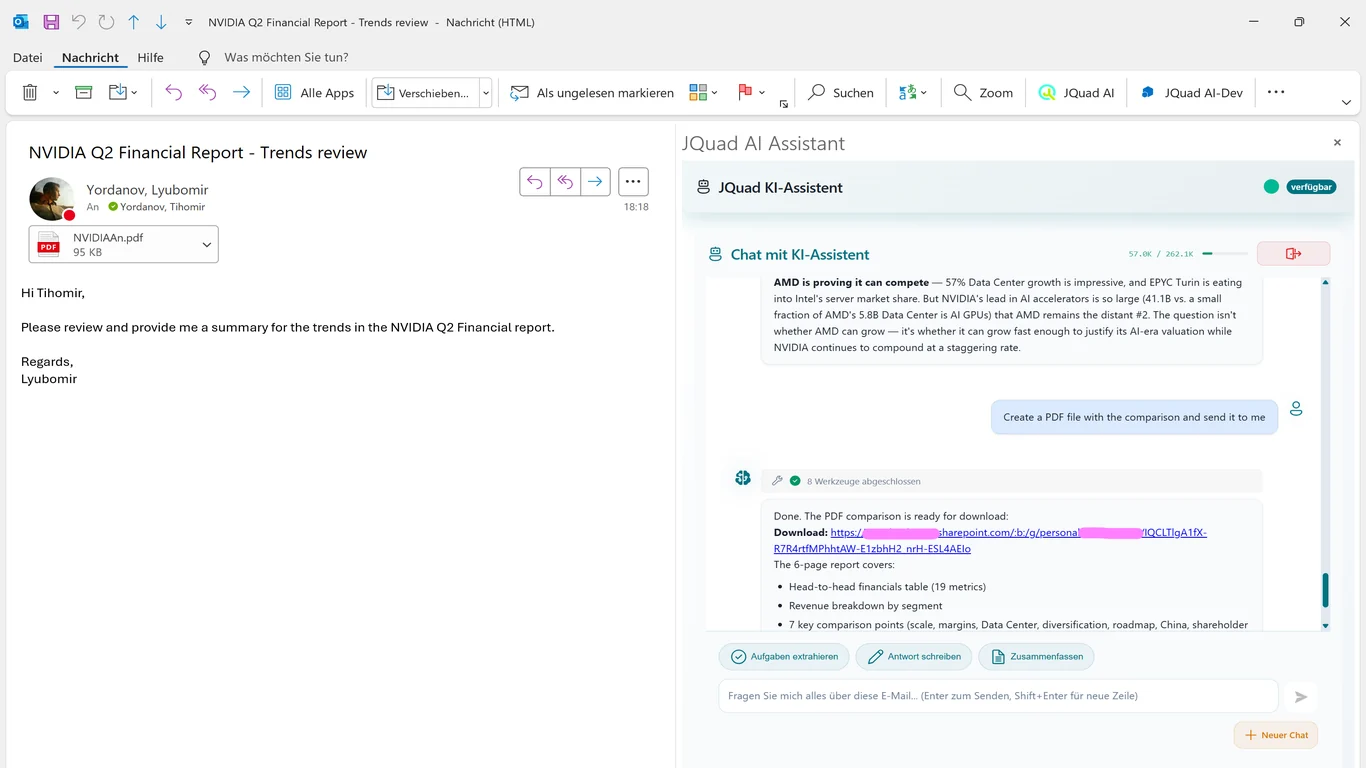Open the Datei menu
This screenshot has width=1366, height=768.
[28, 57]
